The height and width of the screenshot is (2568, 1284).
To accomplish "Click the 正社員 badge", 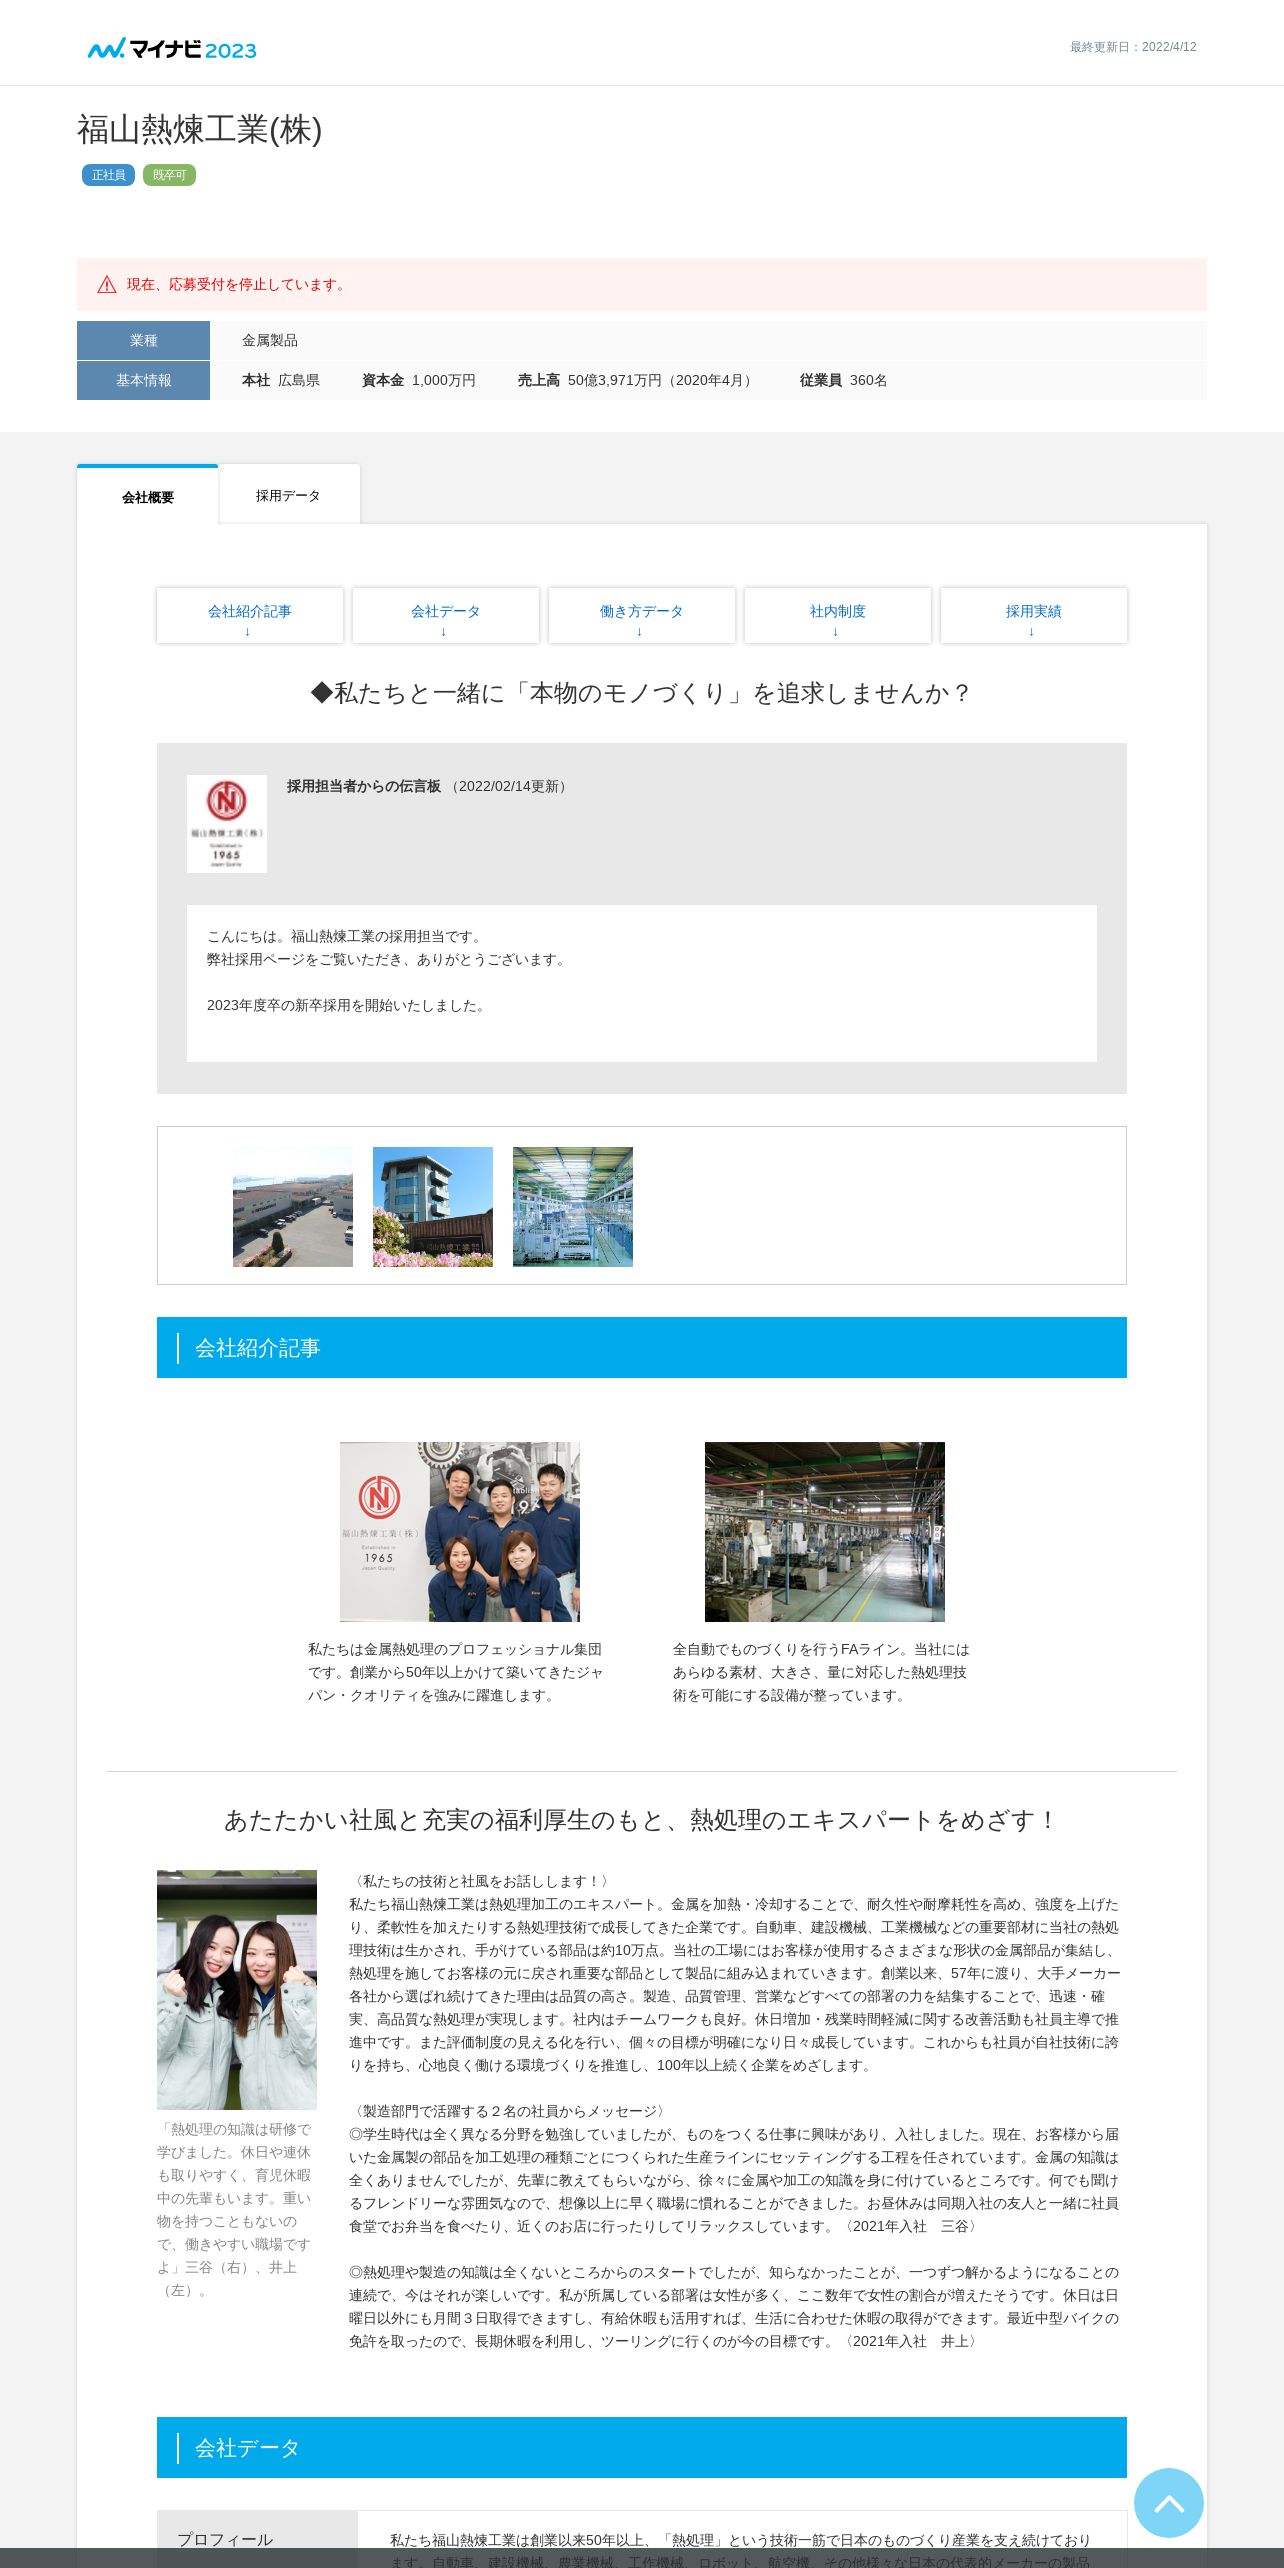I will click(x=108, y=175).
